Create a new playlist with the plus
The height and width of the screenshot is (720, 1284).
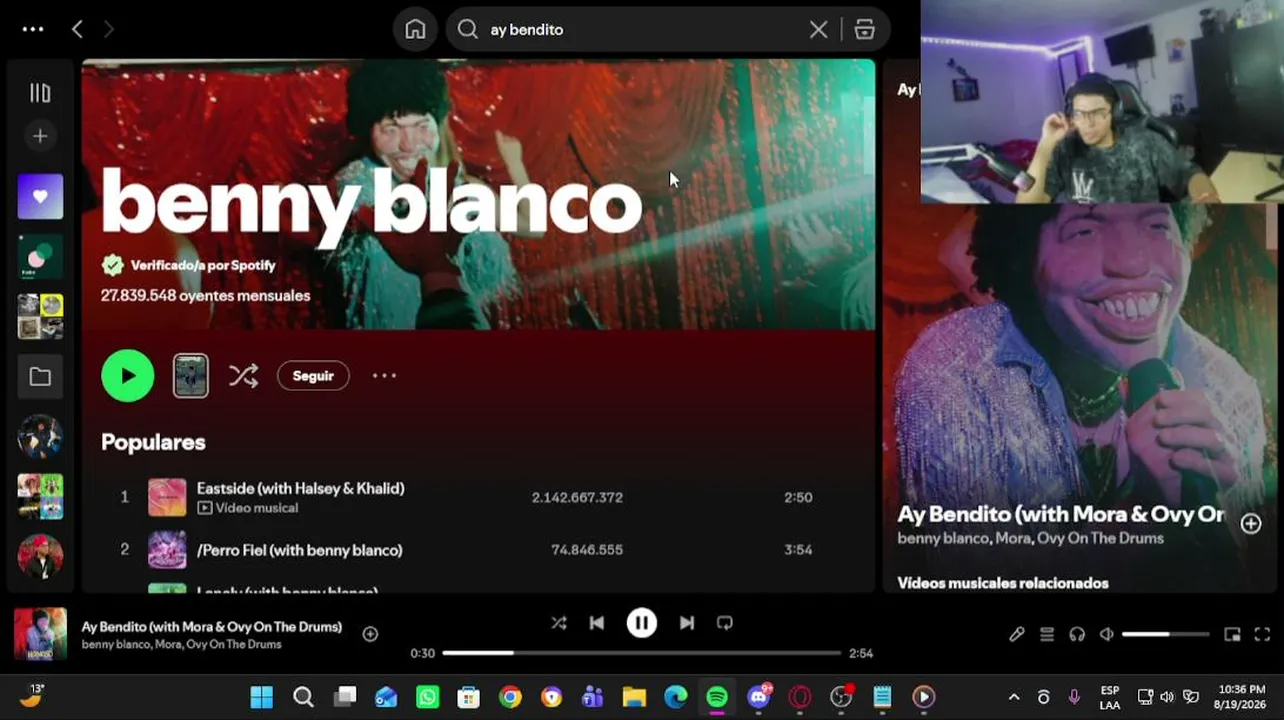tap(40, 136)
